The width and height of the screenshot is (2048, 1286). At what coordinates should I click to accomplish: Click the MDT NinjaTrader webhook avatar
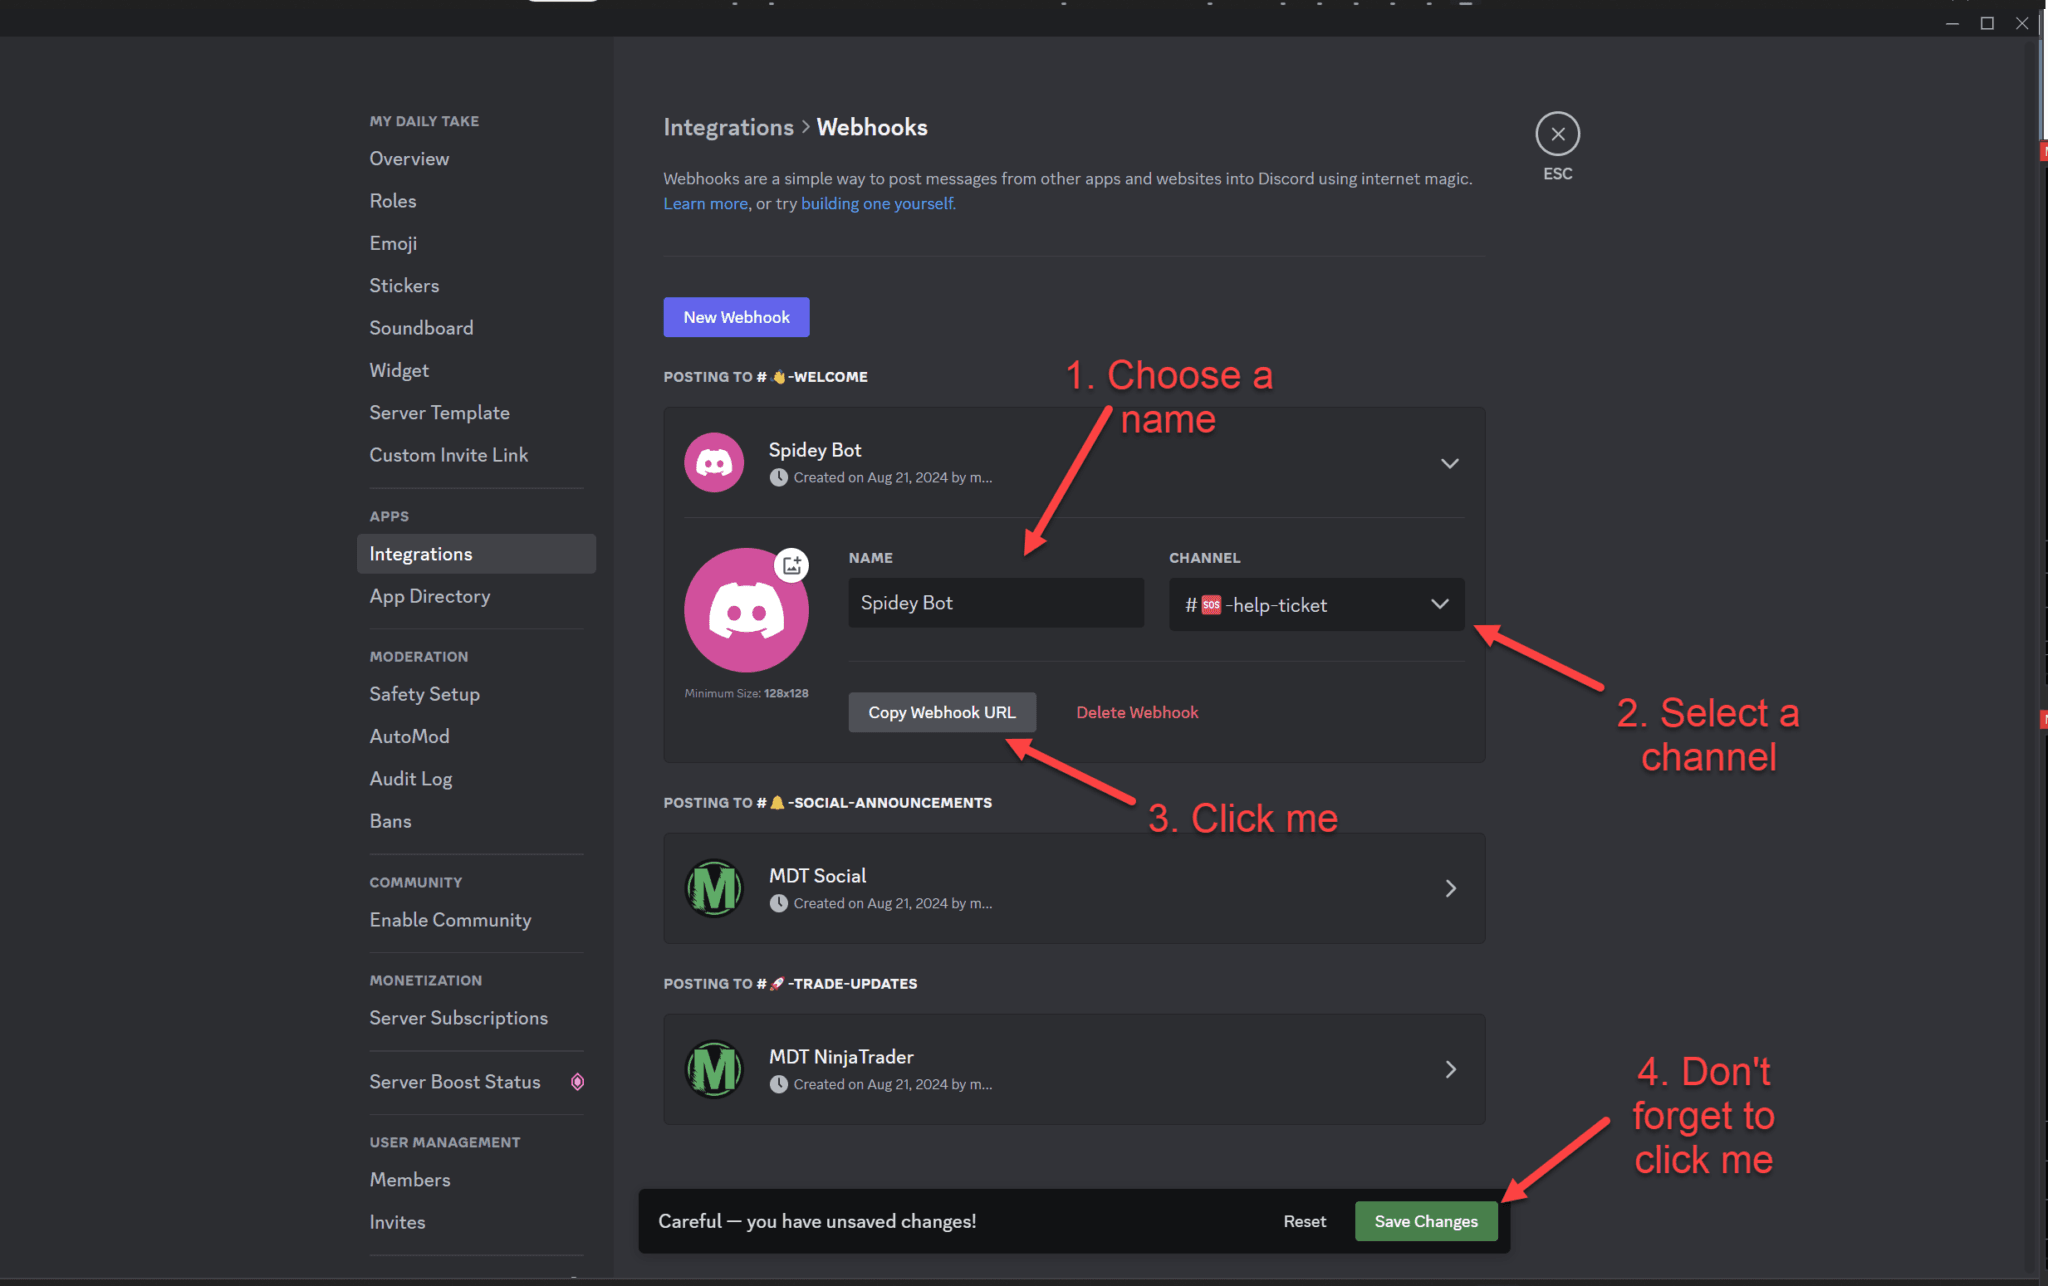coord(713,1069)
